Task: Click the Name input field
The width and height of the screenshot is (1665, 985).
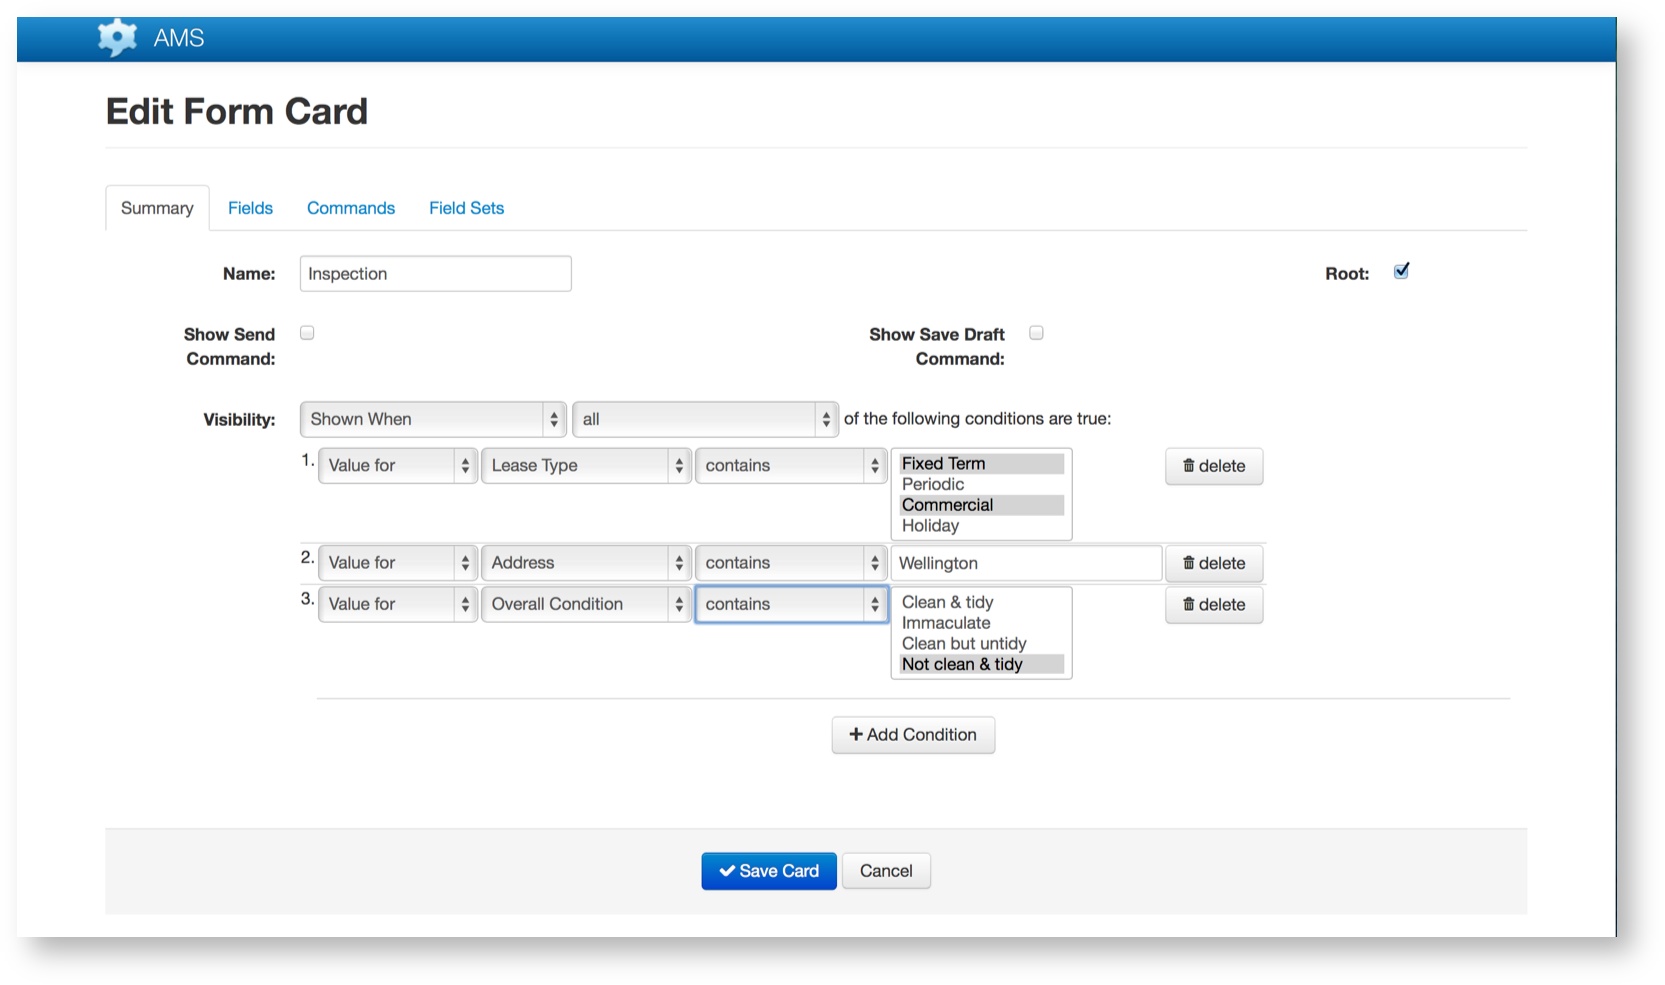Action: (435, 274)
